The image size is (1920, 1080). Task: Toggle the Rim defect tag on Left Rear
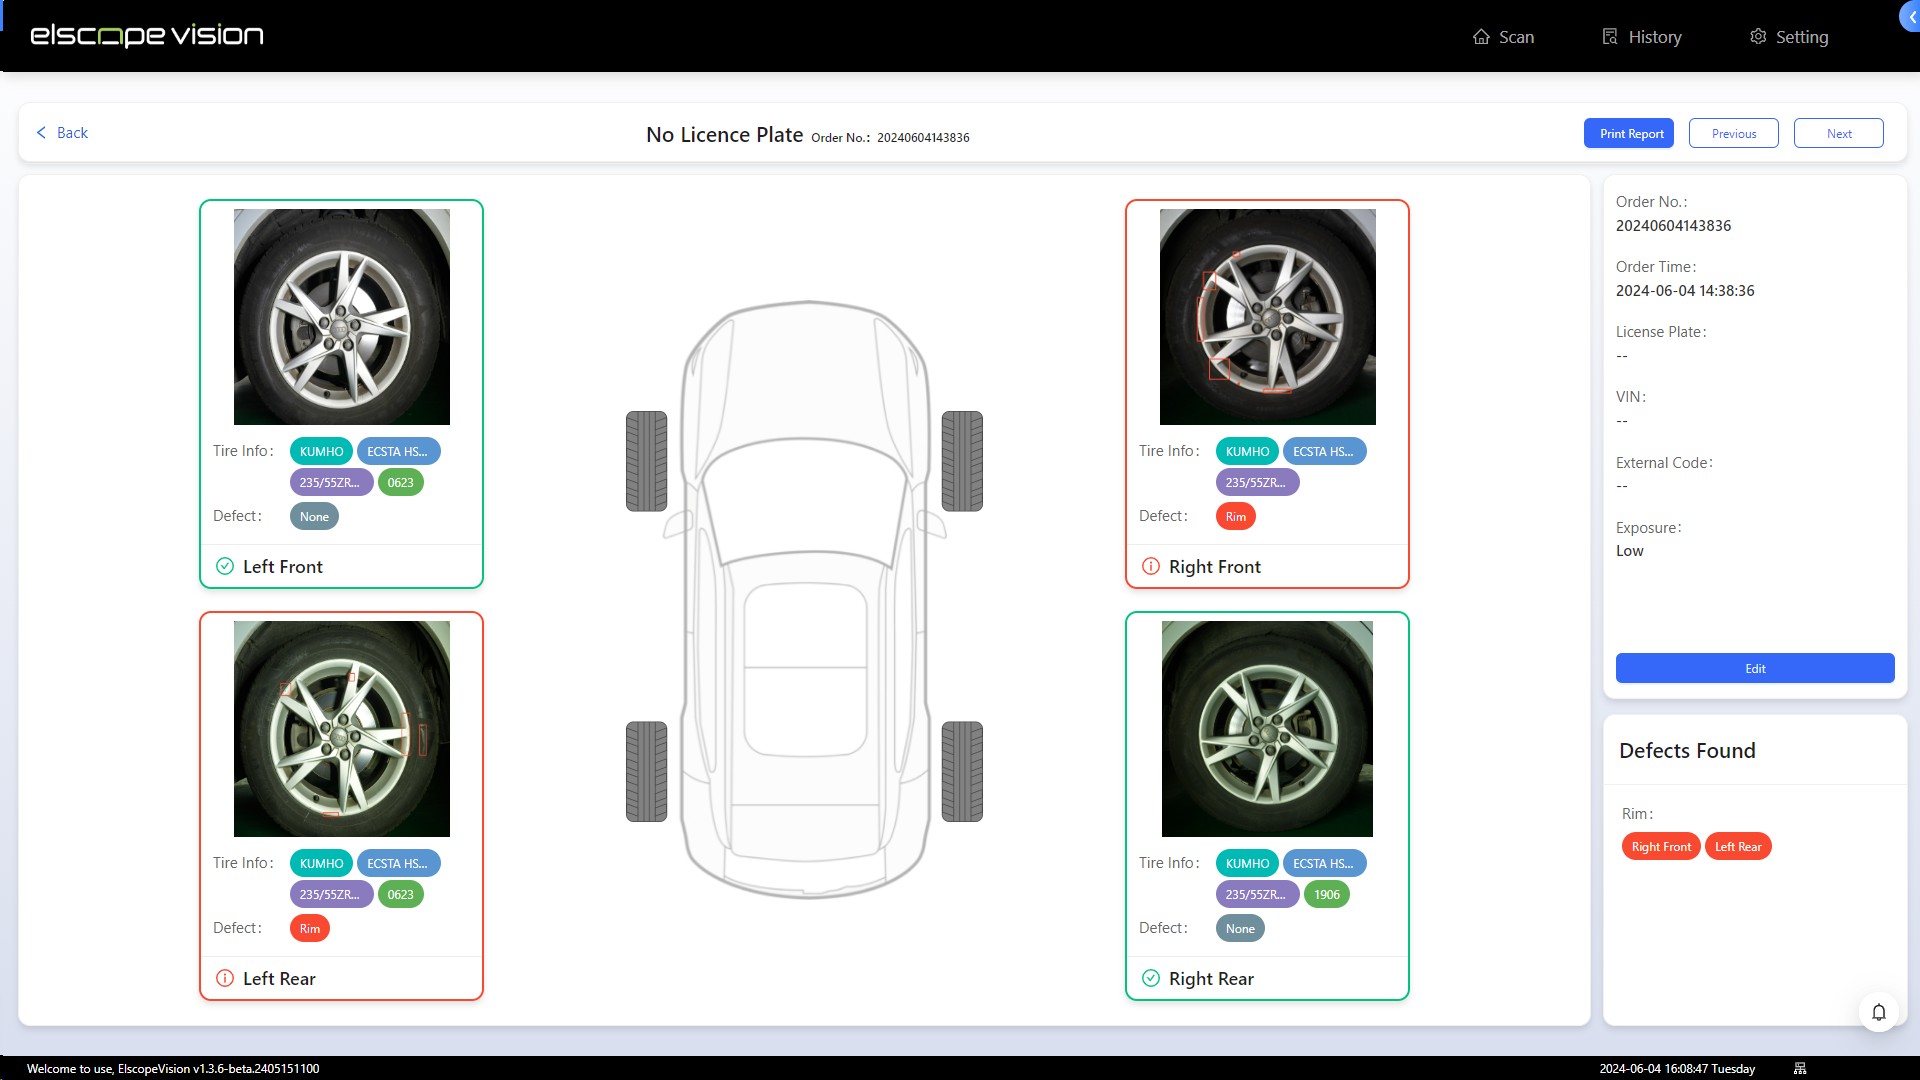point(309,928)
